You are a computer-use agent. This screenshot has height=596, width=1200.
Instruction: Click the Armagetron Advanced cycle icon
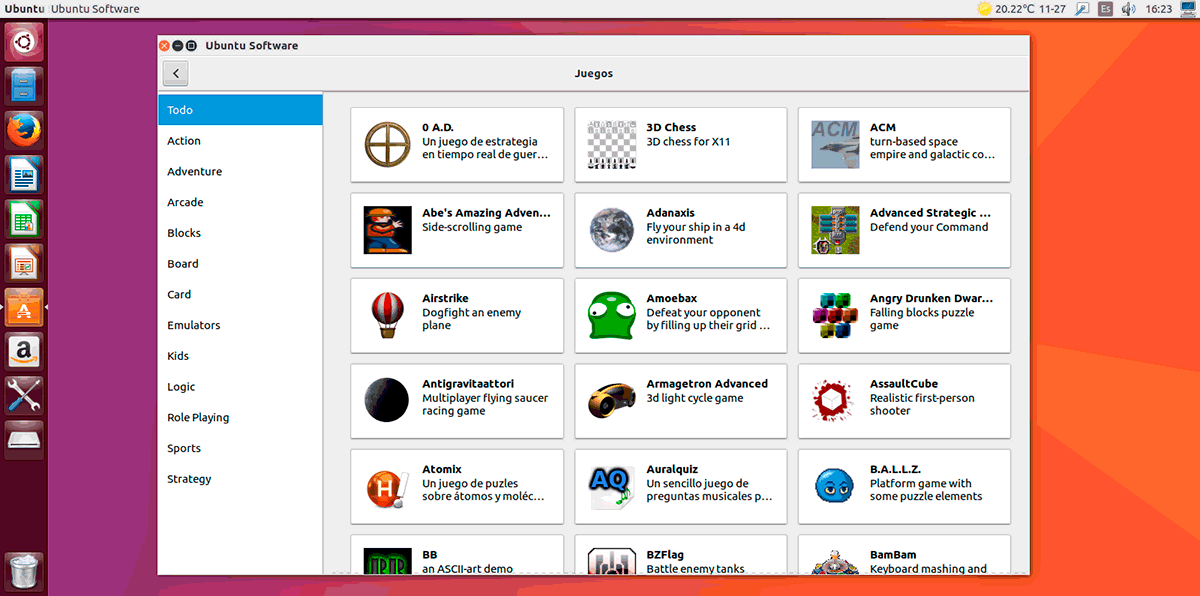(611, 401)
